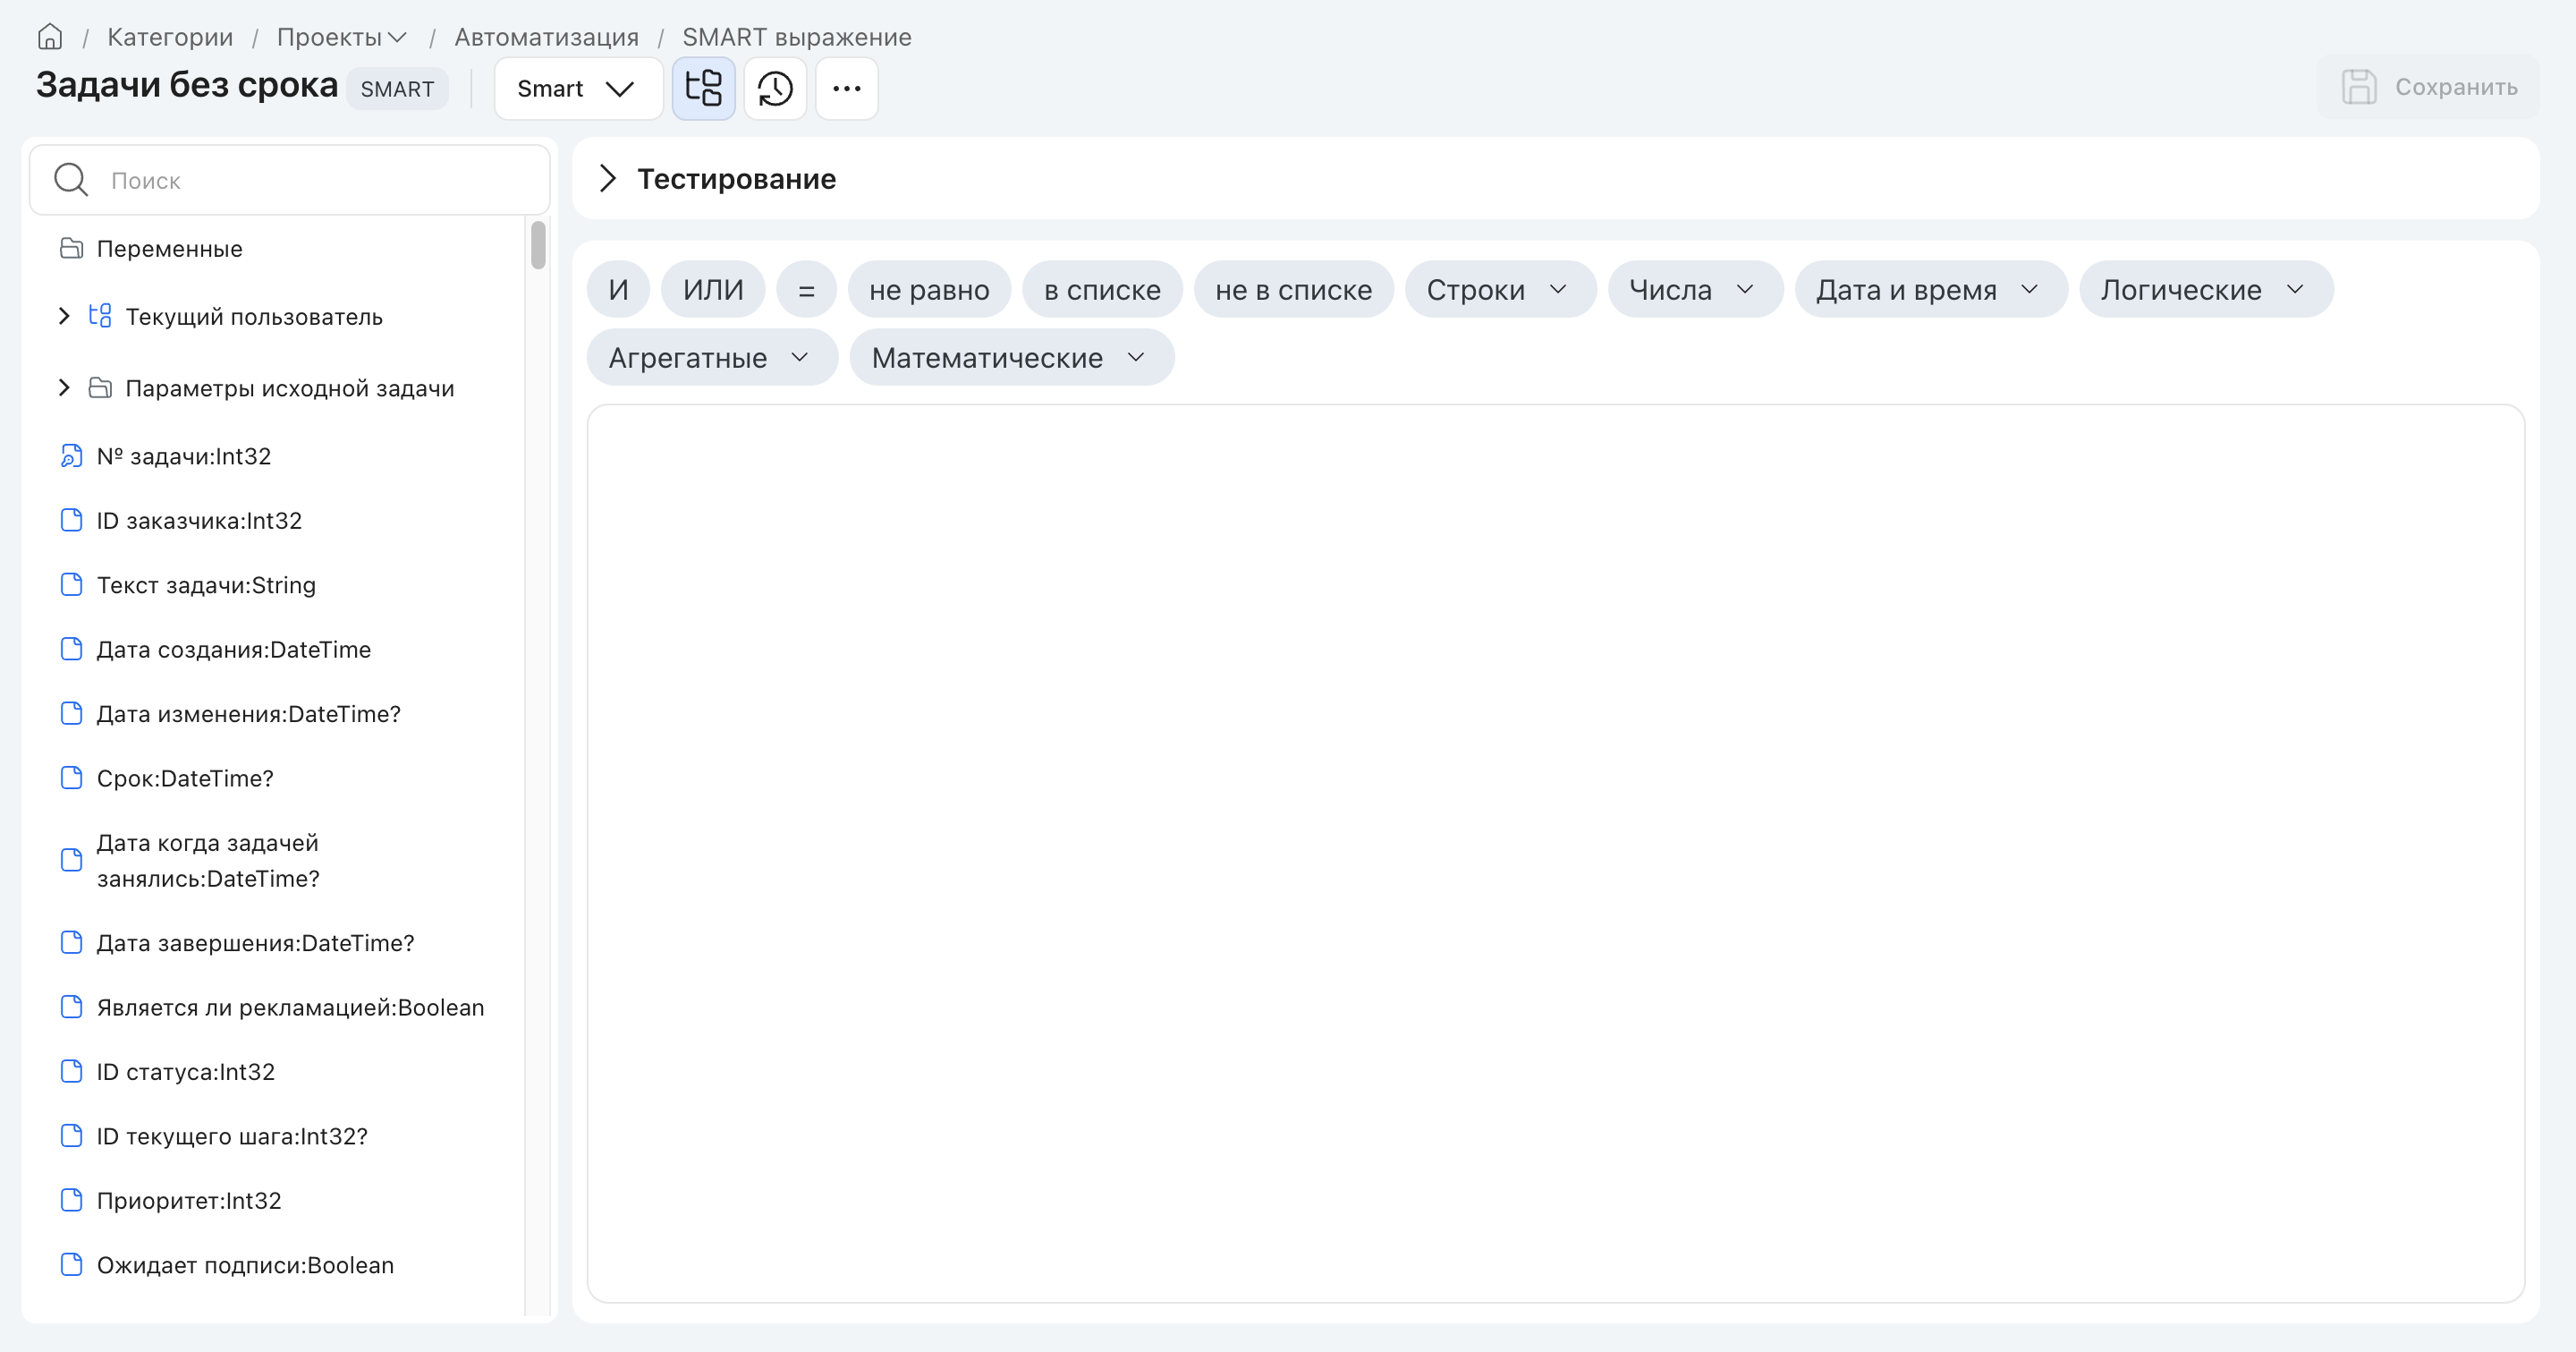Insert the ИЛИ operator
Image resolution: width=2576 pixels, height=1352 pixels.
713,289
